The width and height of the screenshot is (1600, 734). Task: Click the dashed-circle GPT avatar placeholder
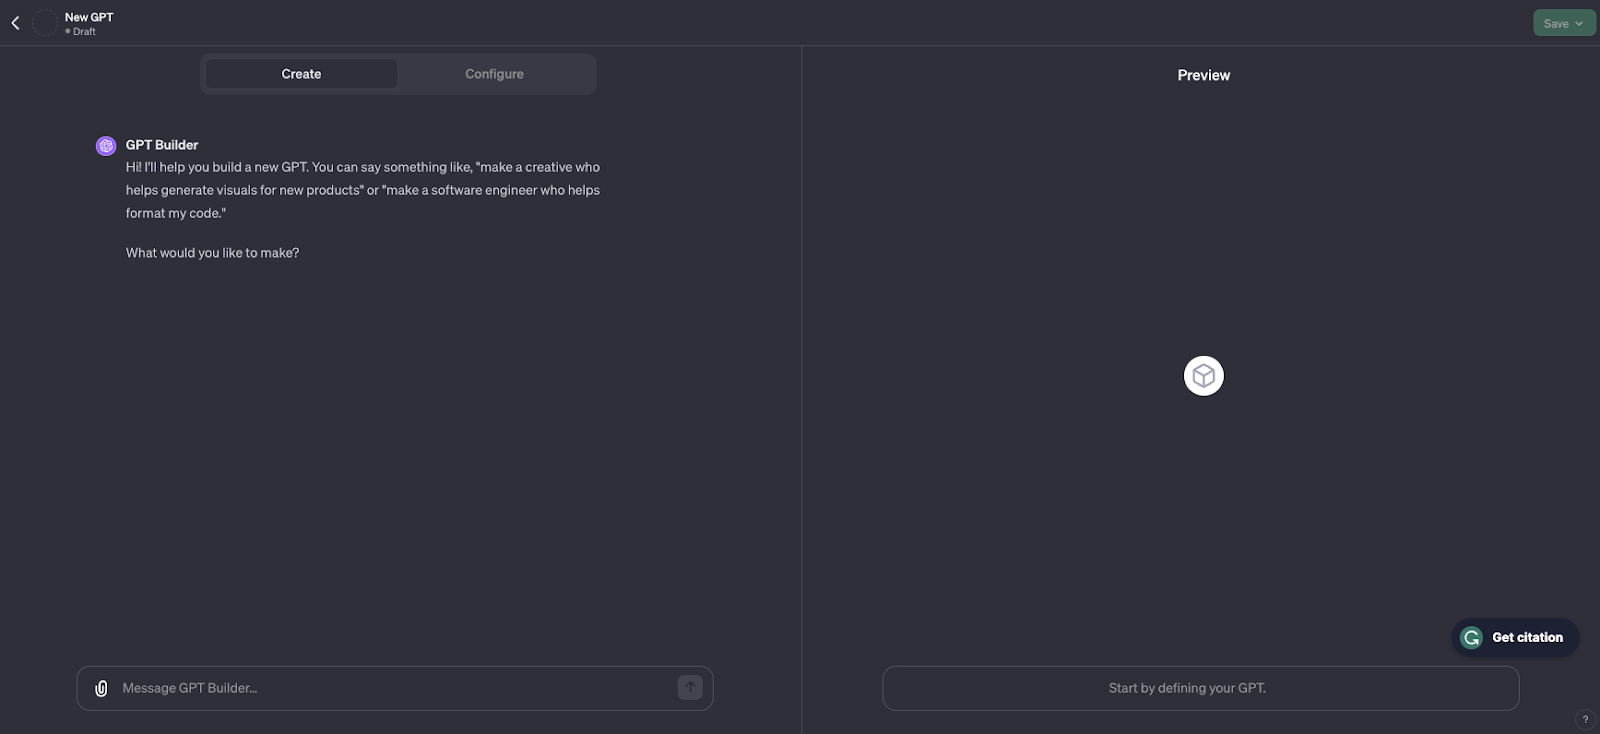[45, 23]
